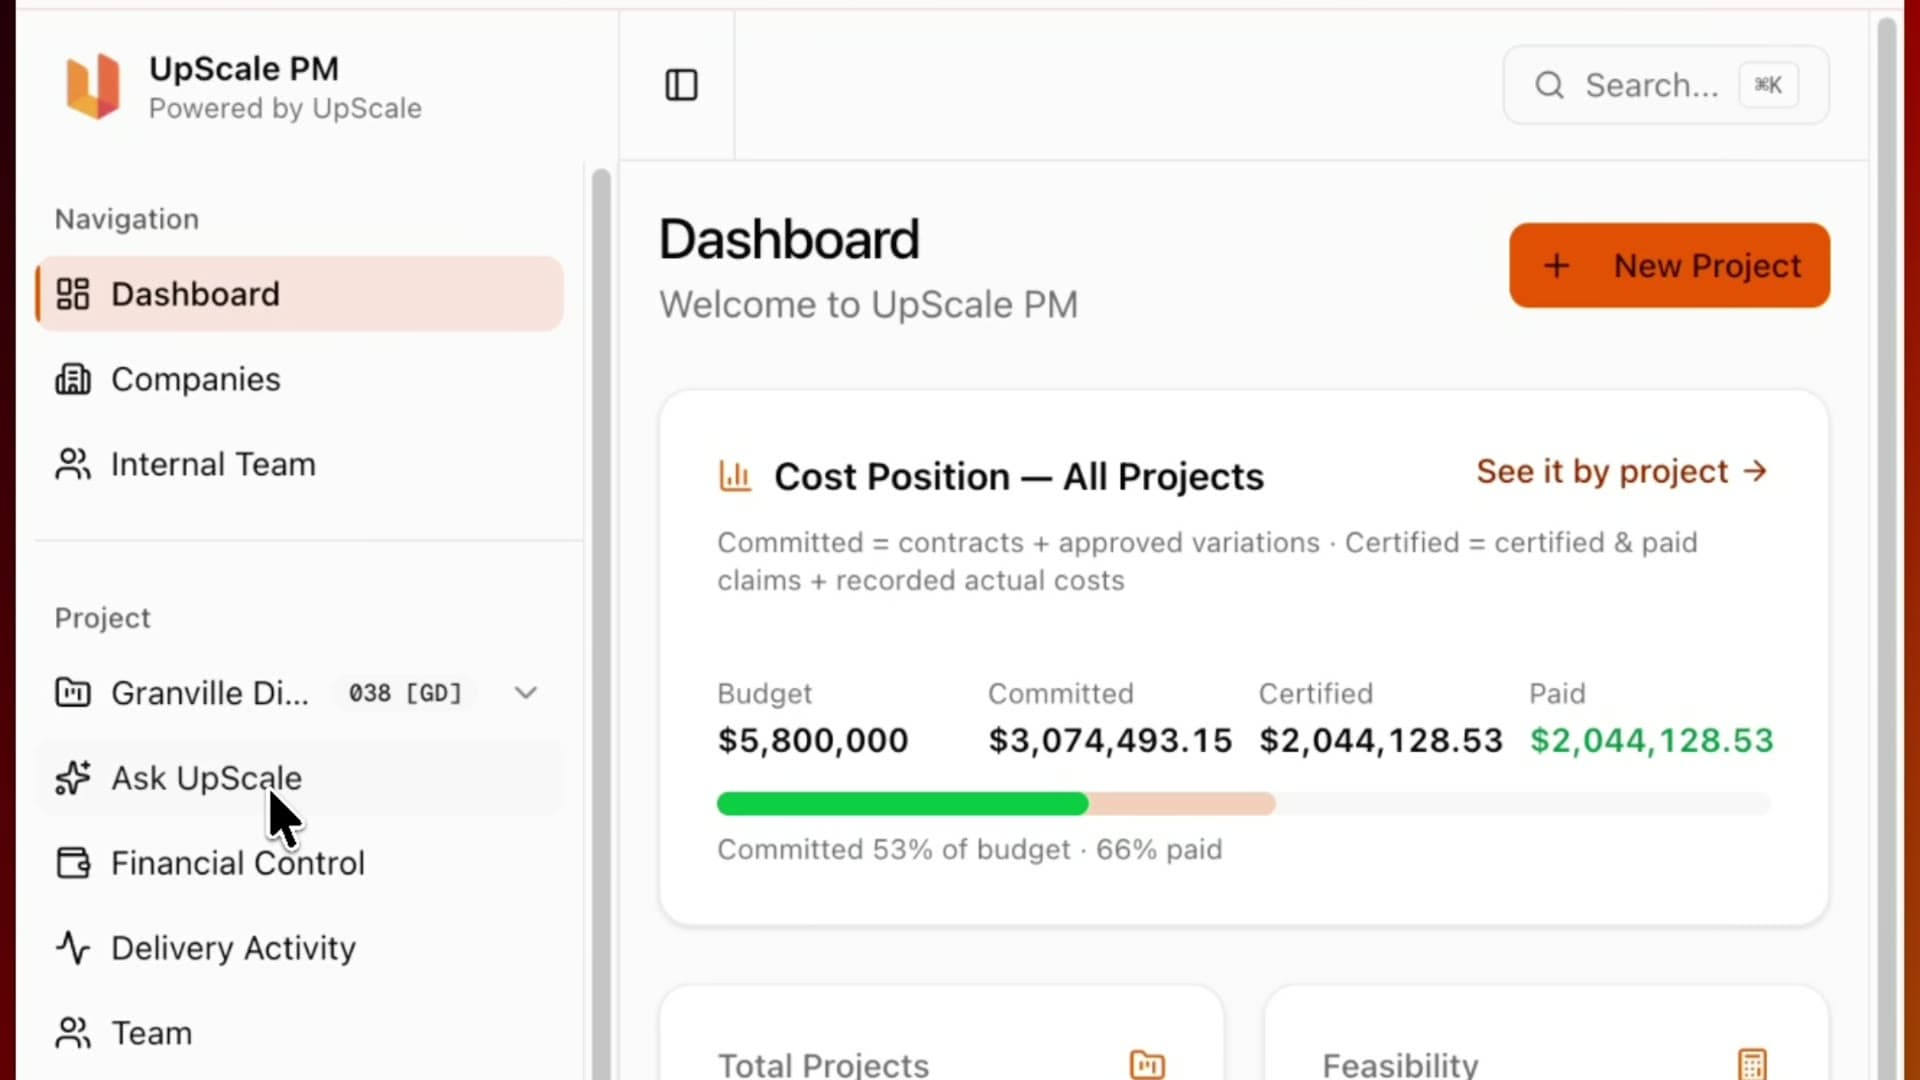This screenshot has width=1920, height=1080.
Task: Follow the See it by project link
Action: coord(1622,471)
